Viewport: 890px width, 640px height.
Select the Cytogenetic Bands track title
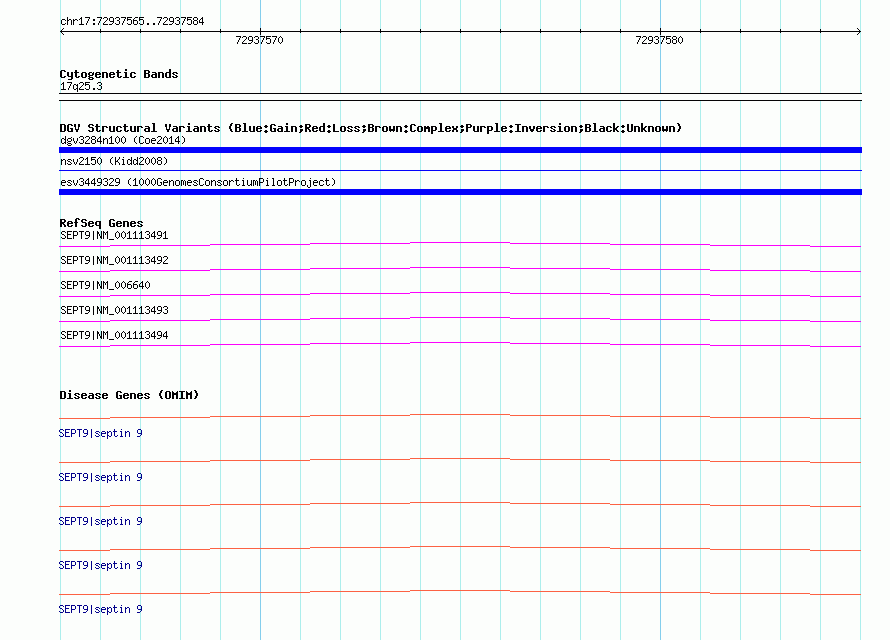coord(119,74)
